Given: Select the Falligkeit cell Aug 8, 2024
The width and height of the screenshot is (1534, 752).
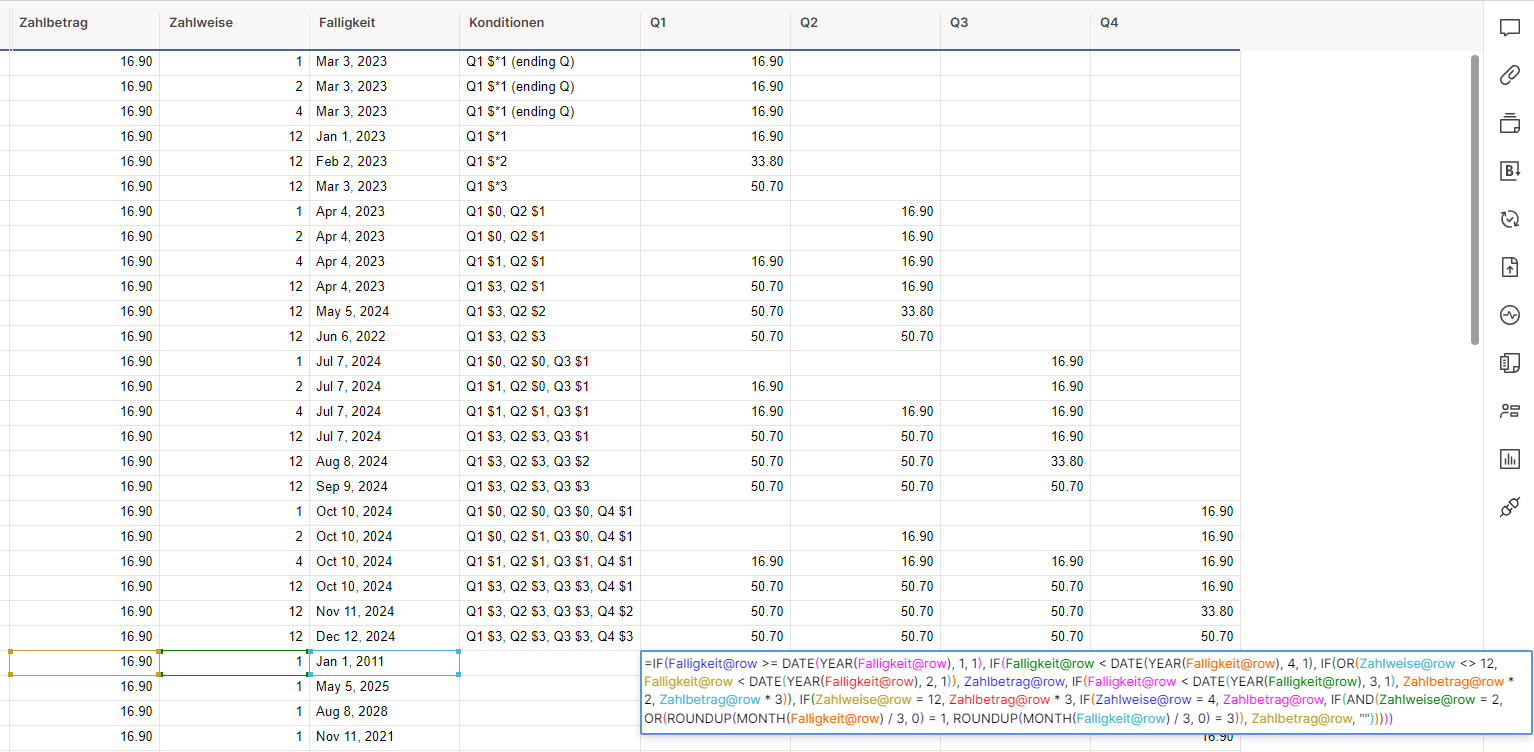Looking at the screenshot, I should pyautogui.click(x=385, y=461).
